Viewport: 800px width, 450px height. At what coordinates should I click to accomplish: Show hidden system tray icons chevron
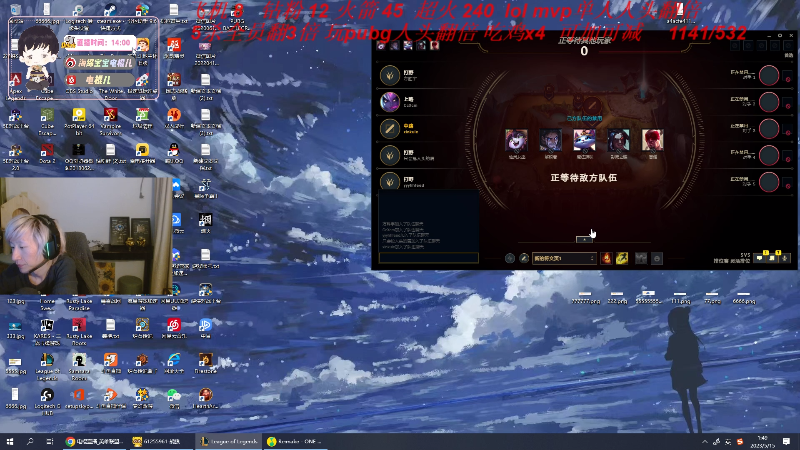[x=705, y=442]
